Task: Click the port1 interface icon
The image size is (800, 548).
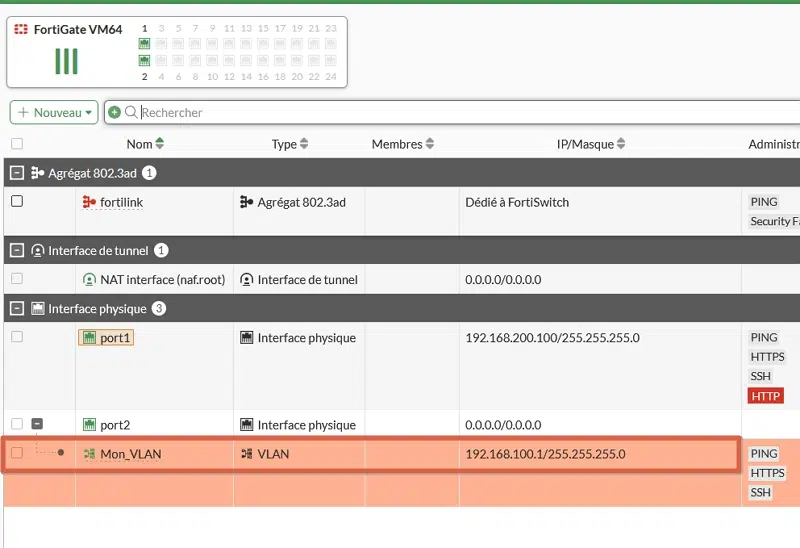Action: (x=89, y=338)
